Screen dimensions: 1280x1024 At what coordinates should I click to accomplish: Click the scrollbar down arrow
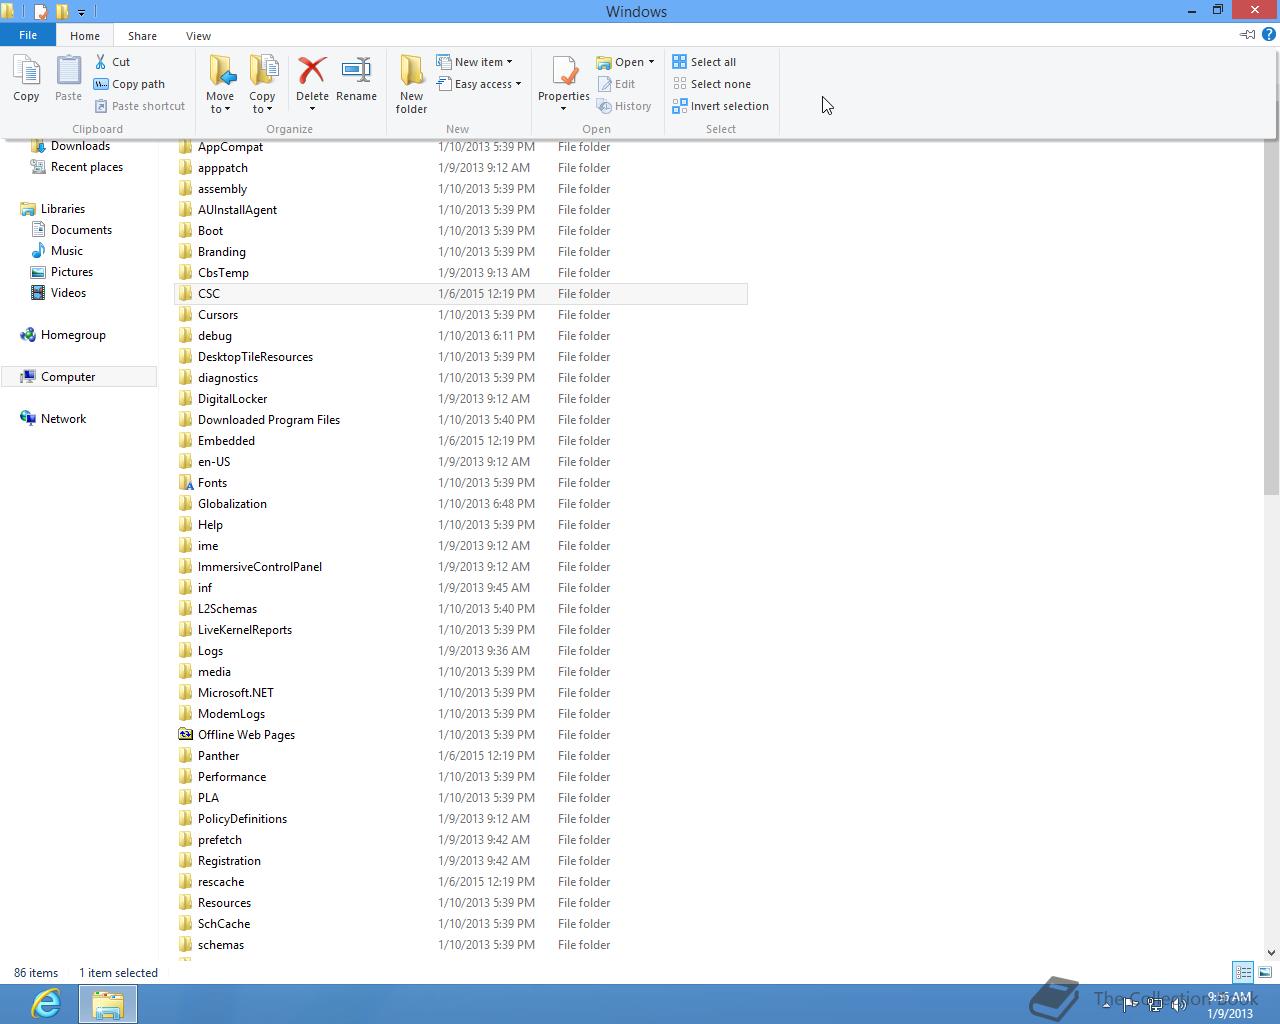point(1271,953)
